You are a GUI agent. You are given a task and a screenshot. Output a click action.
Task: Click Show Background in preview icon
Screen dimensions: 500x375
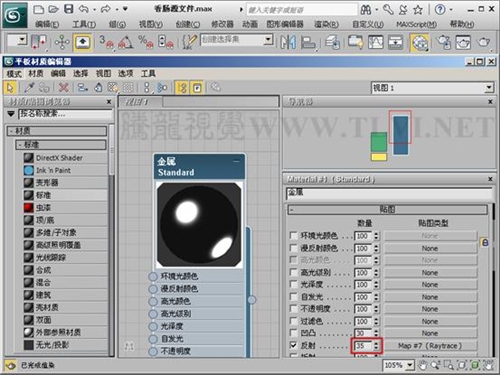coord(128,88)
